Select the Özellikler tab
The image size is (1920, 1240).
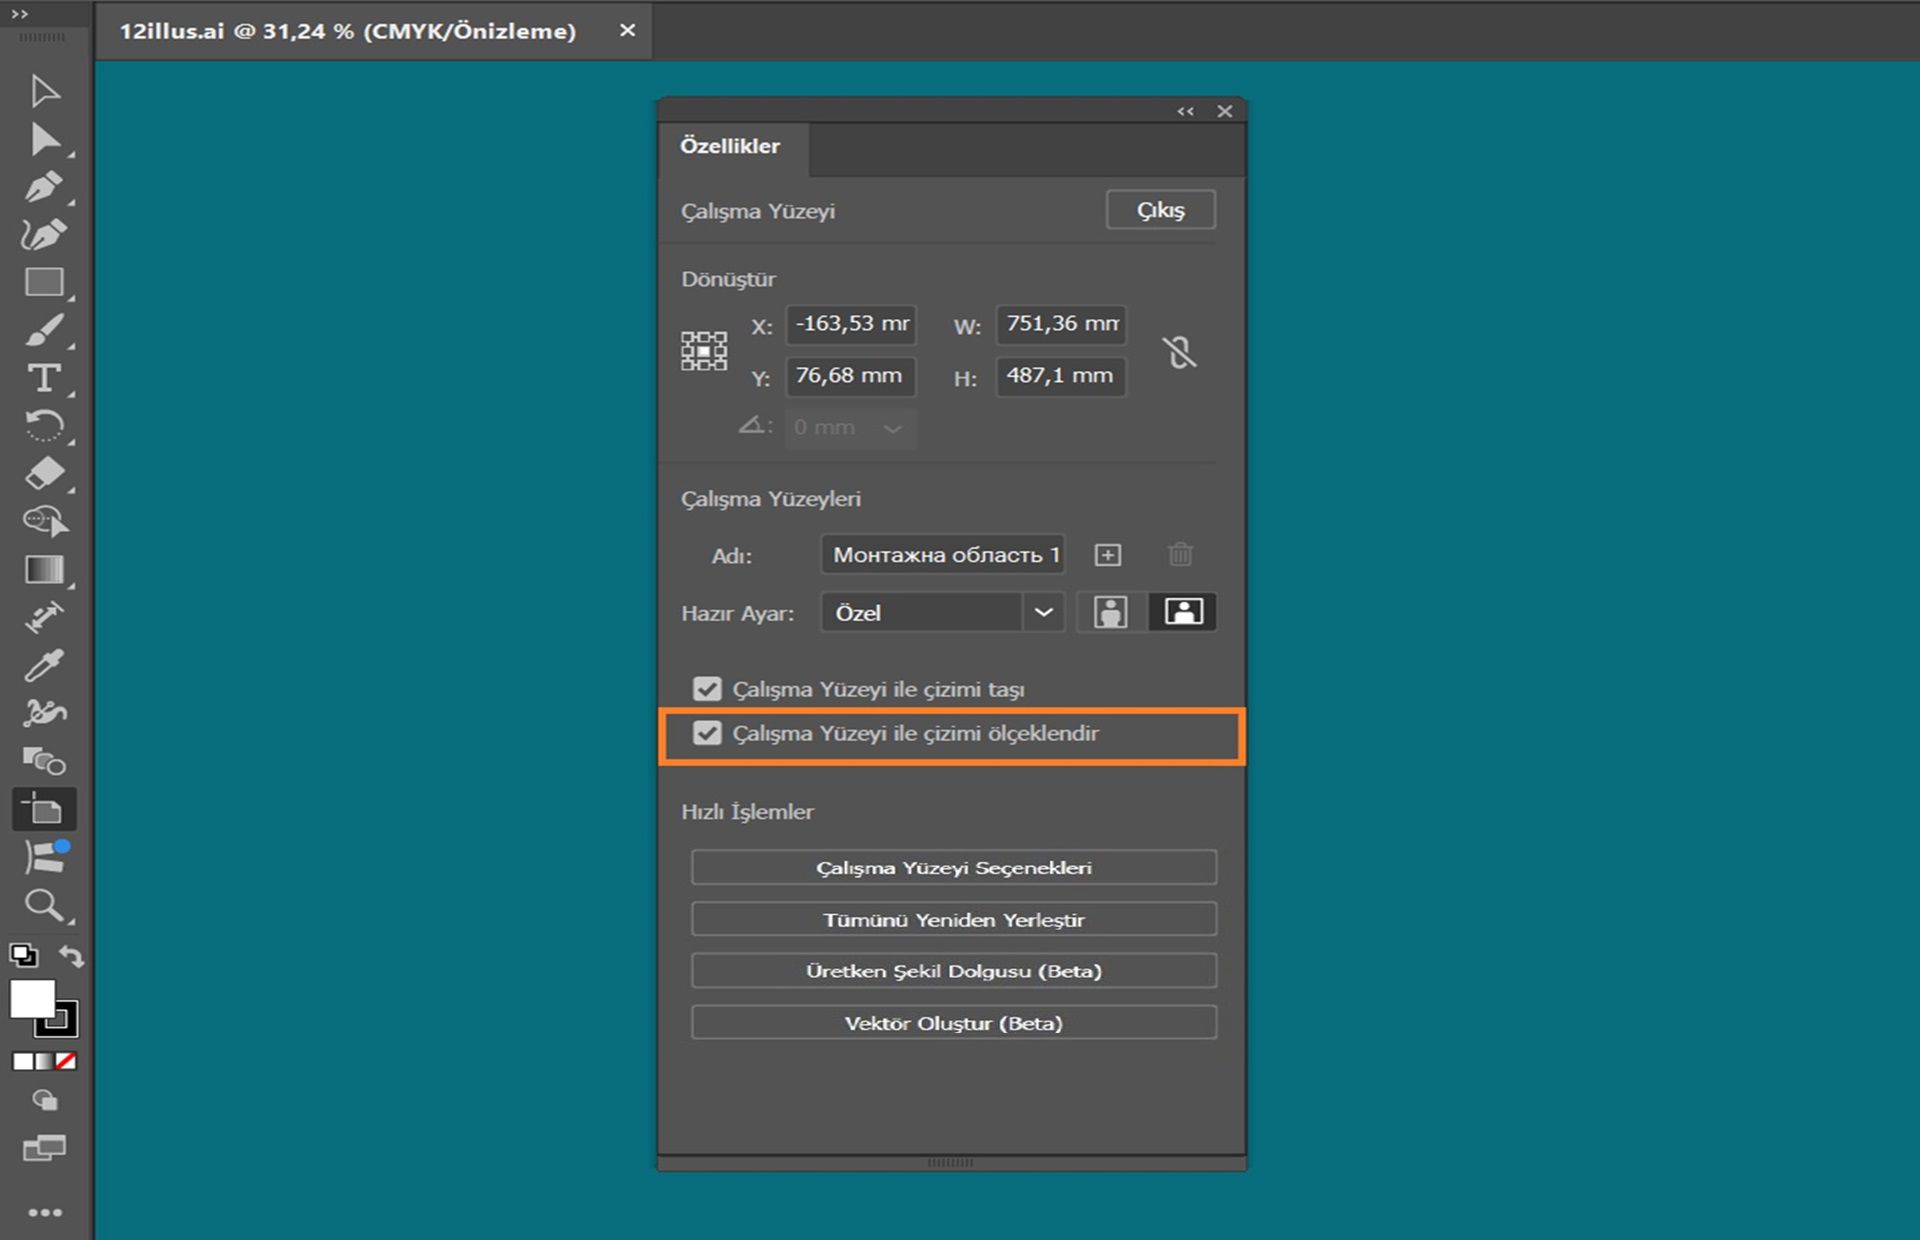(x=731, y=146)
